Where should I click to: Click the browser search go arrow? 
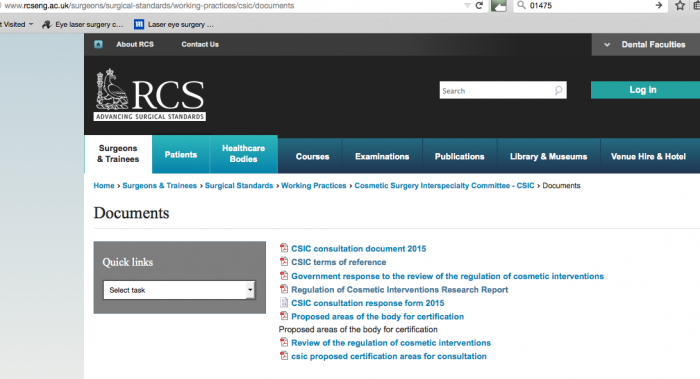point(658,5)
